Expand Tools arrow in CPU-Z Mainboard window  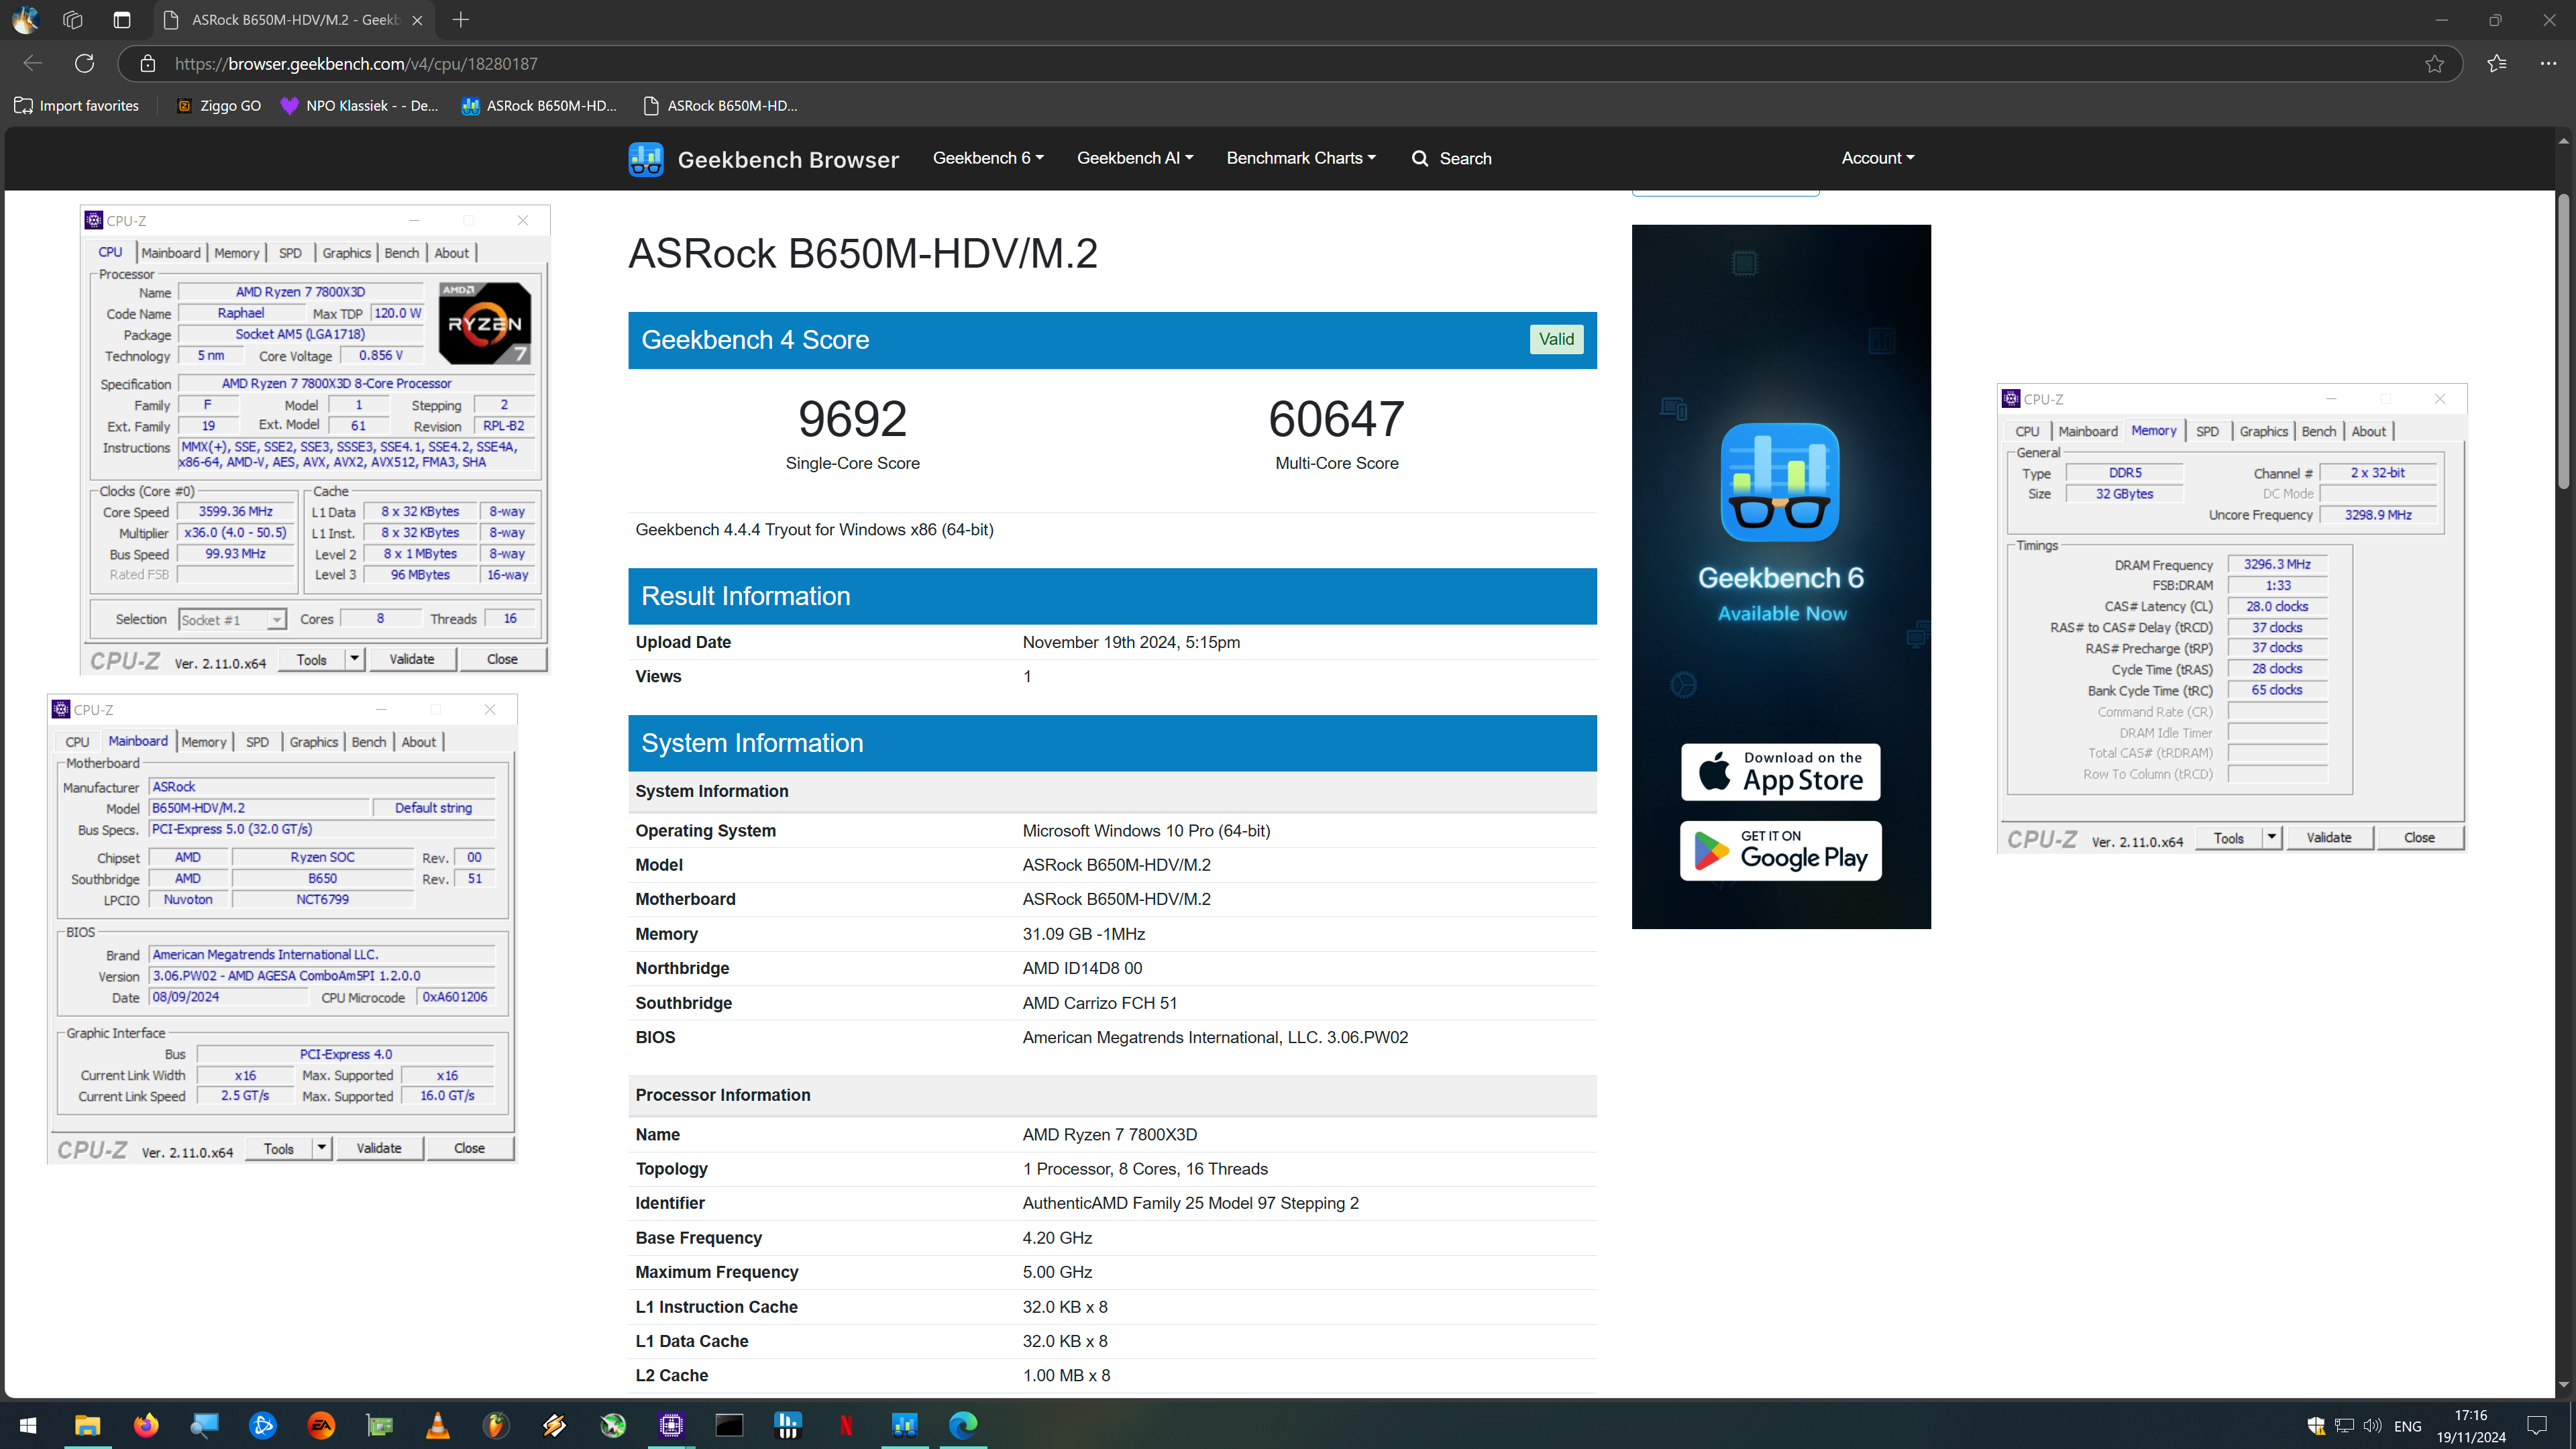(322, 1148)
